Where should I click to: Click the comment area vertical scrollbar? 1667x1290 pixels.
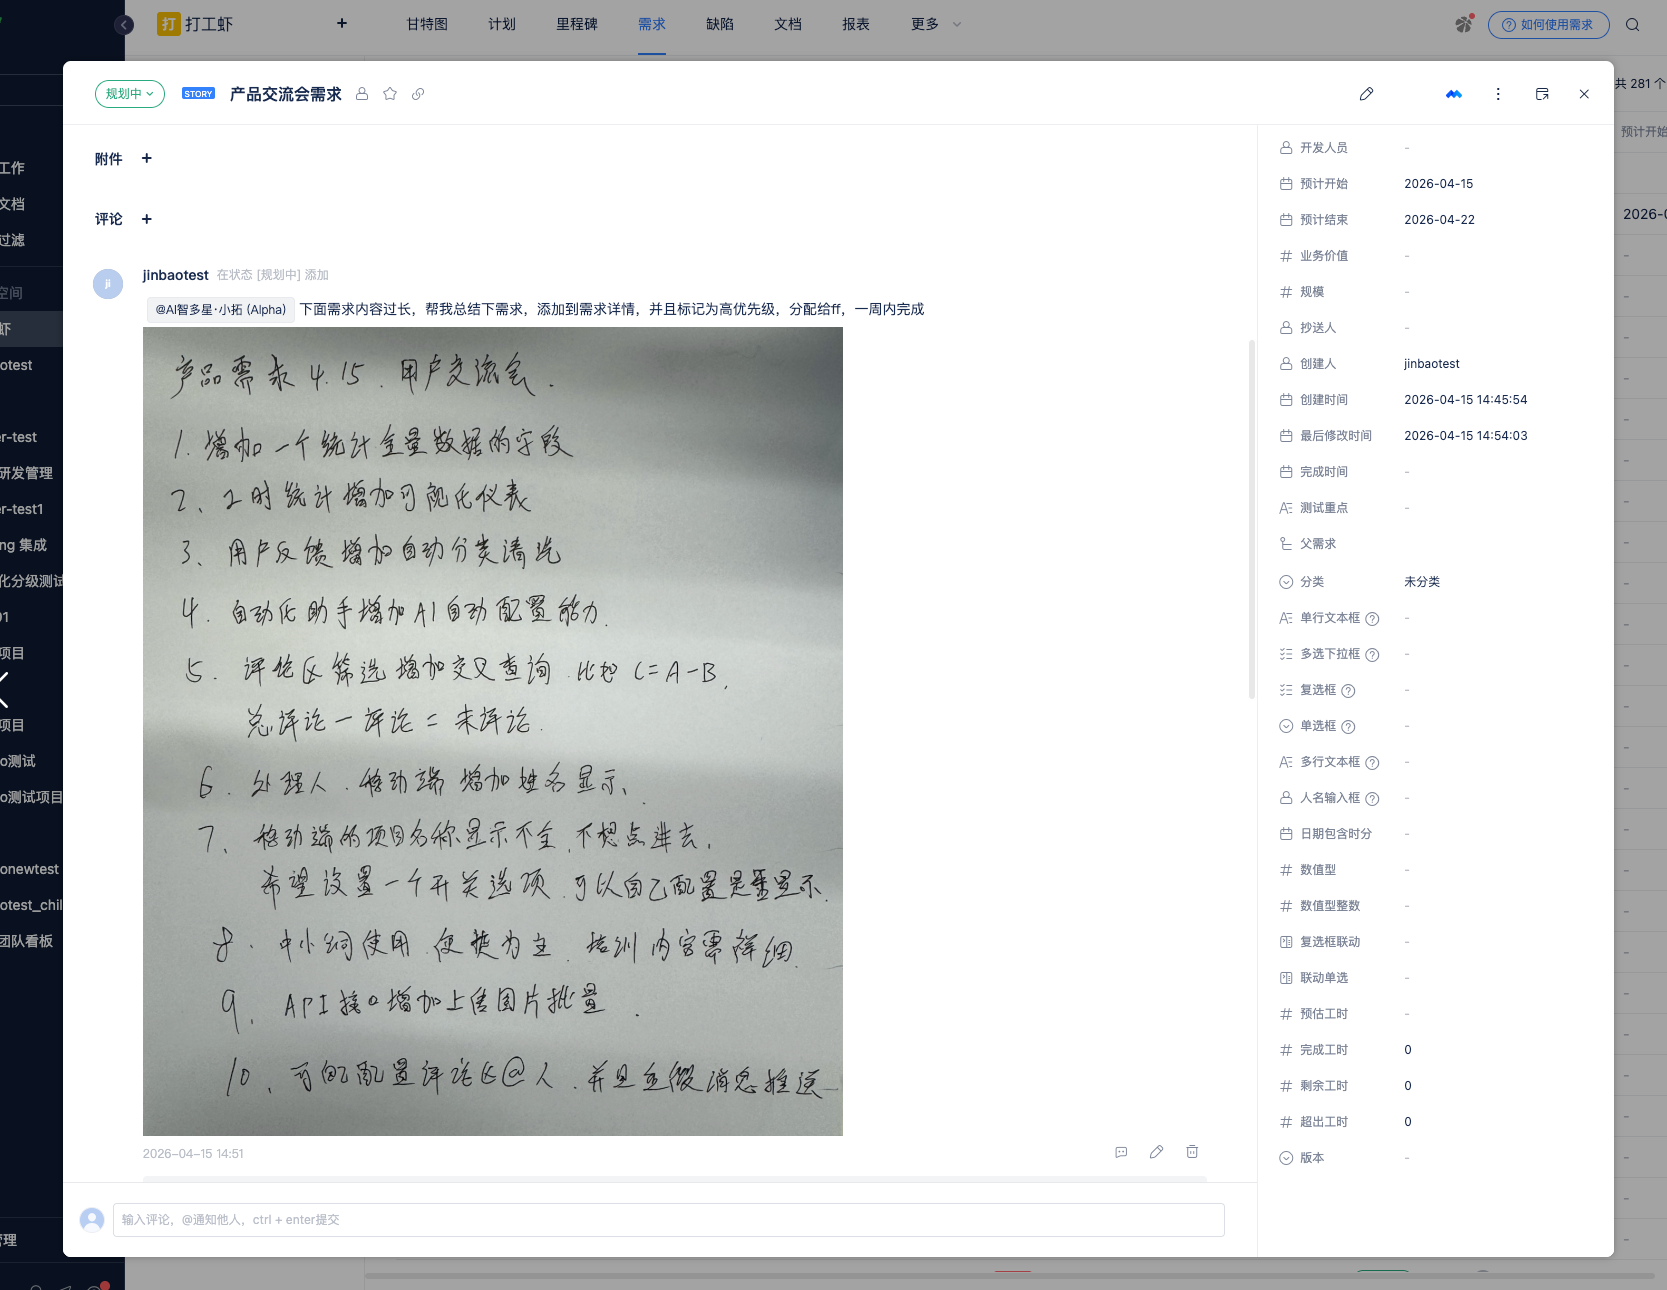1251,520
